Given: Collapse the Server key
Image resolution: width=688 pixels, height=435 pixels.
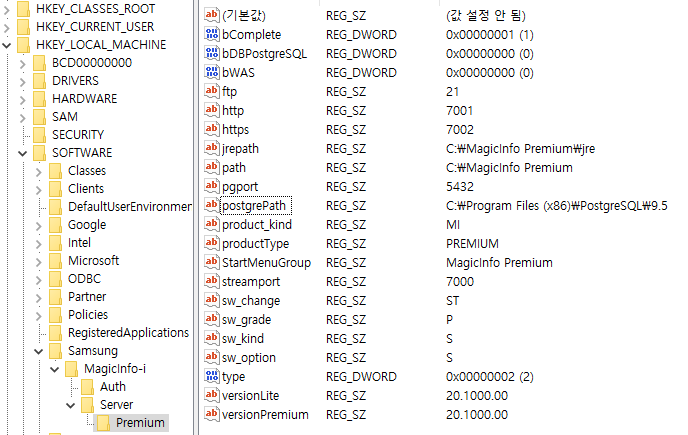Looking at the screenshot, I should 71,405.
